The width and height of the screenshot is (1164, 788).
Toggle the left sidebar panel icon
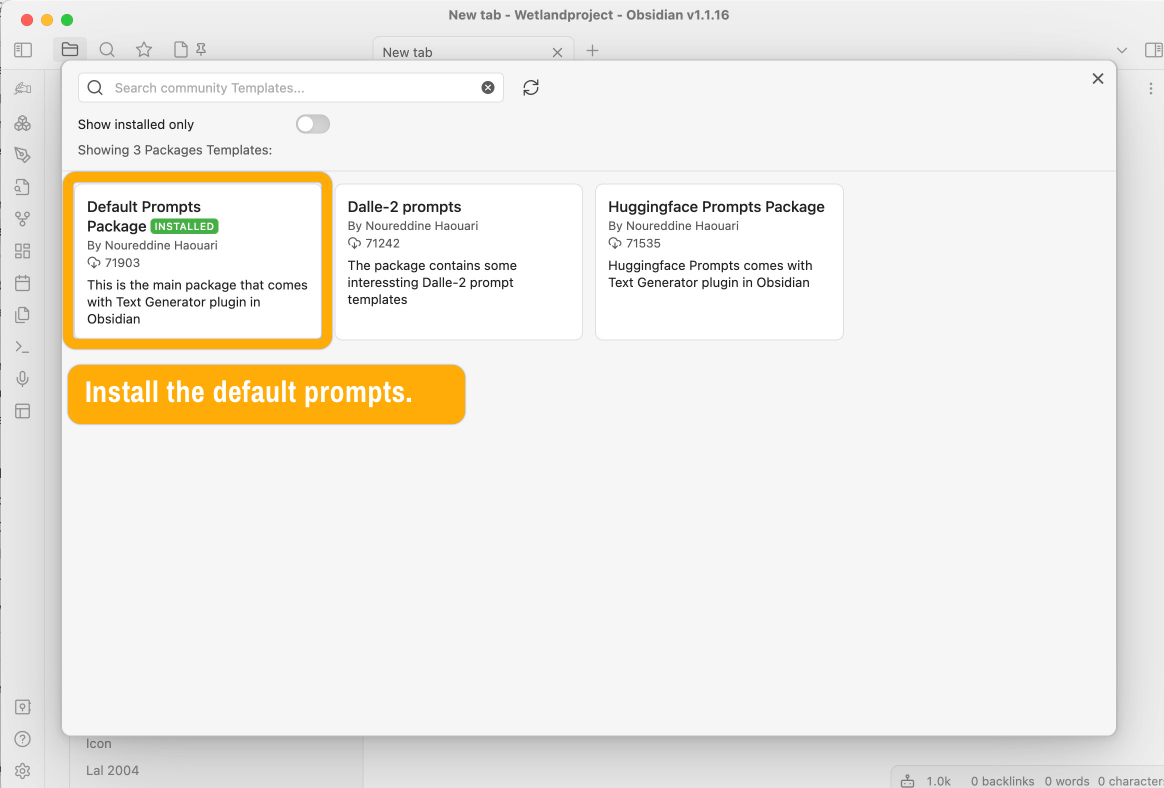tap(22, 48)
